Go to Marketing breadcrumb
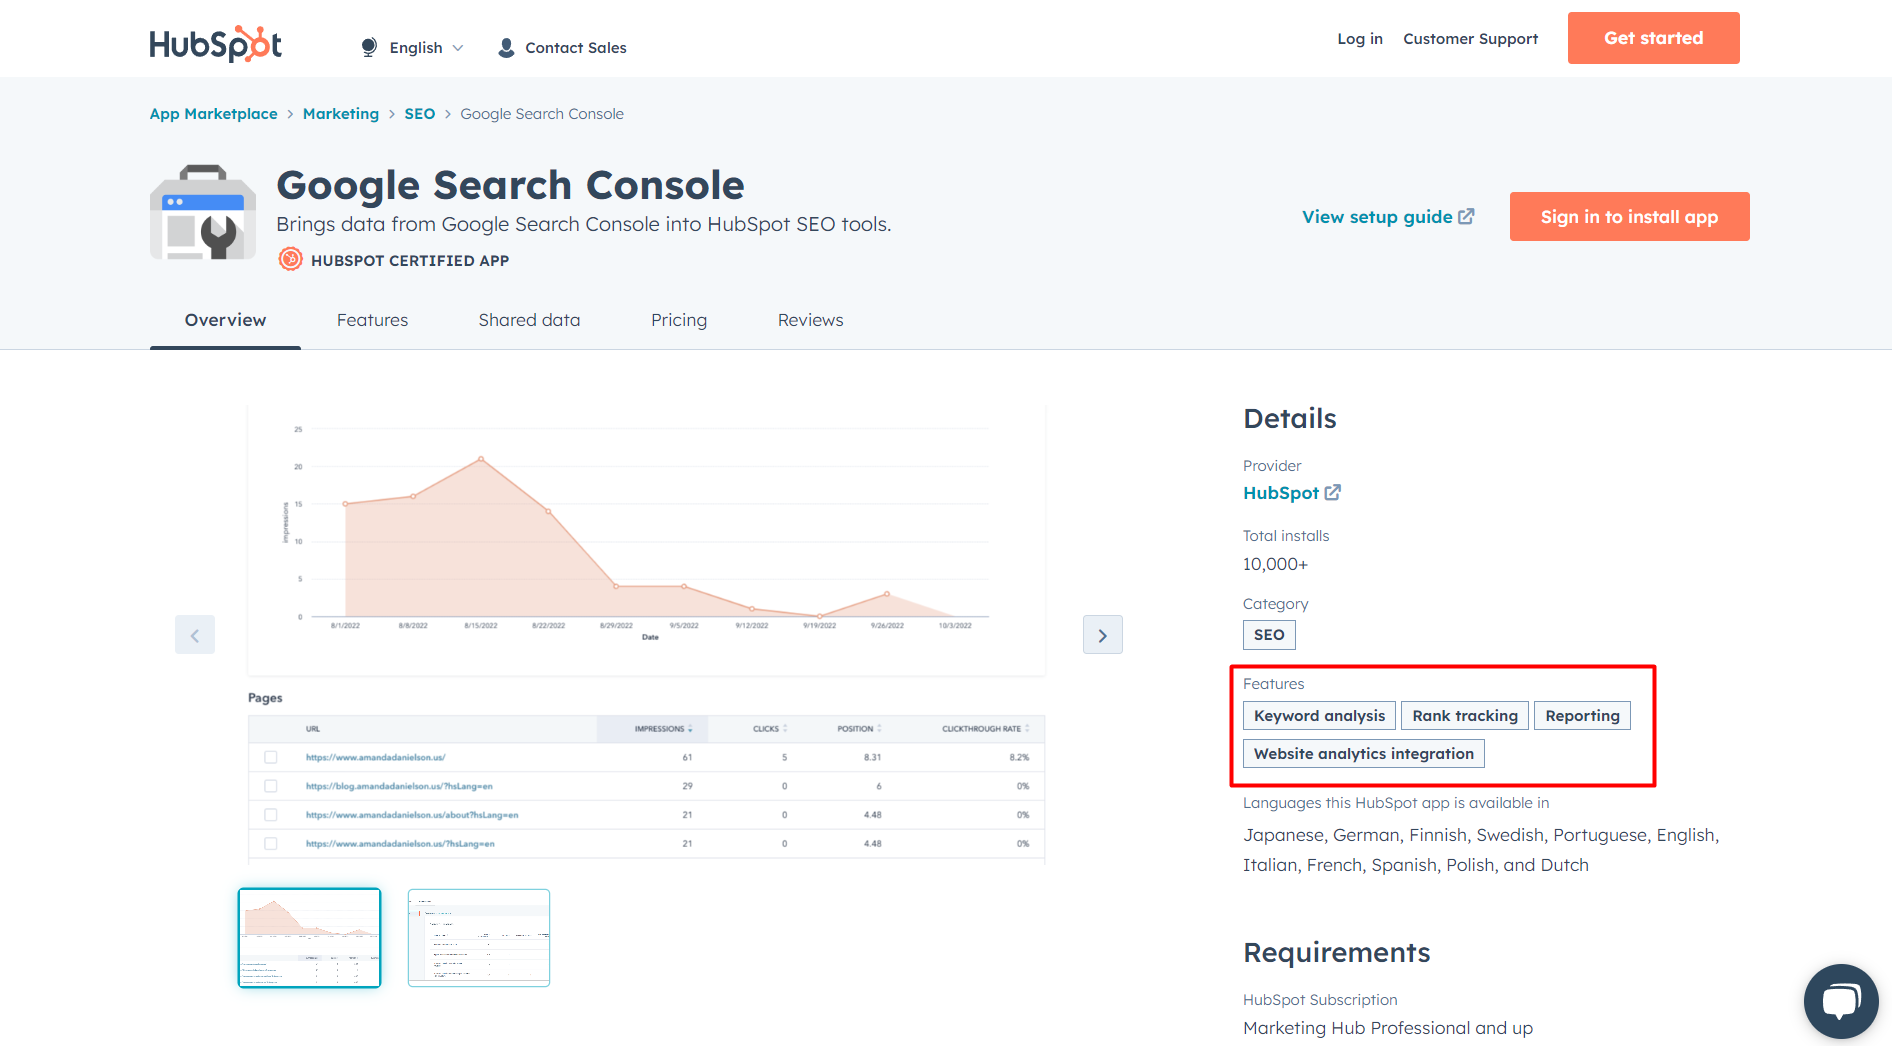This screenshot has width=1892, height=1046. [341, 114]
